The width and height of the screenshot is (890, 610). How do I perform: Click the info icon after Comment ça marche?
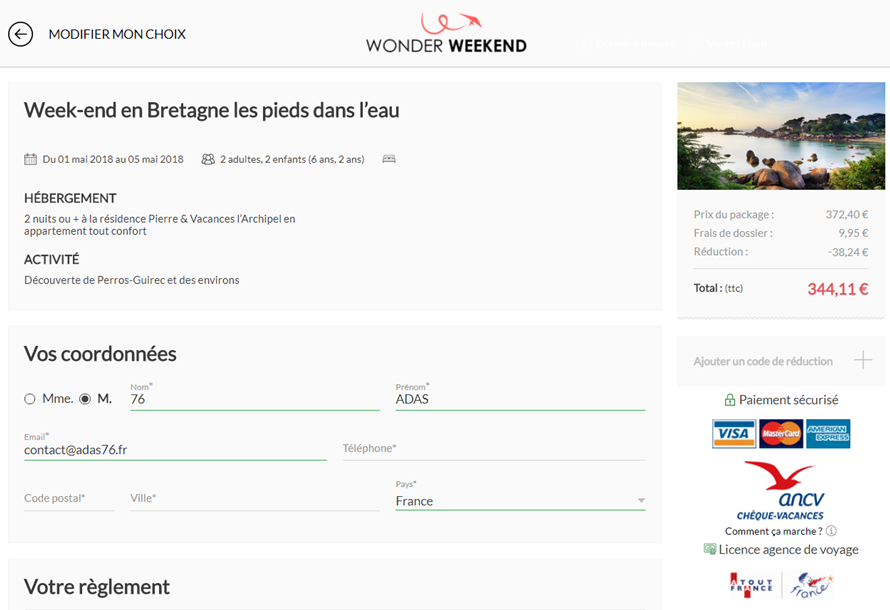tap(831, 531)
